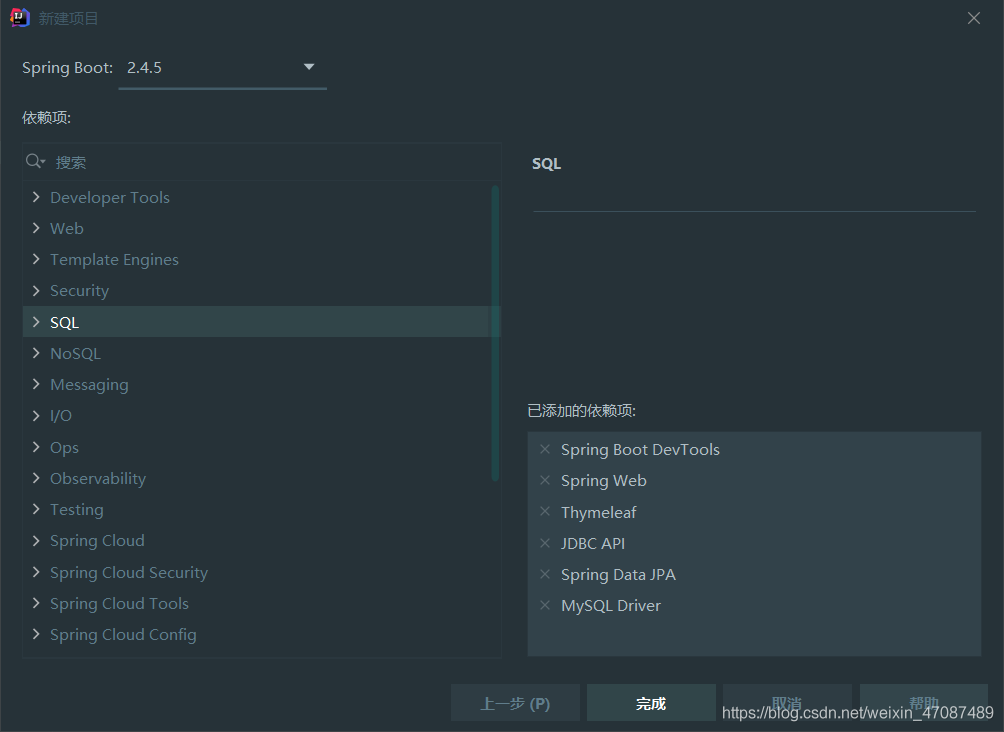Select the SQL category in the tree
The image size is (1004, 732).
coord(64,322)
